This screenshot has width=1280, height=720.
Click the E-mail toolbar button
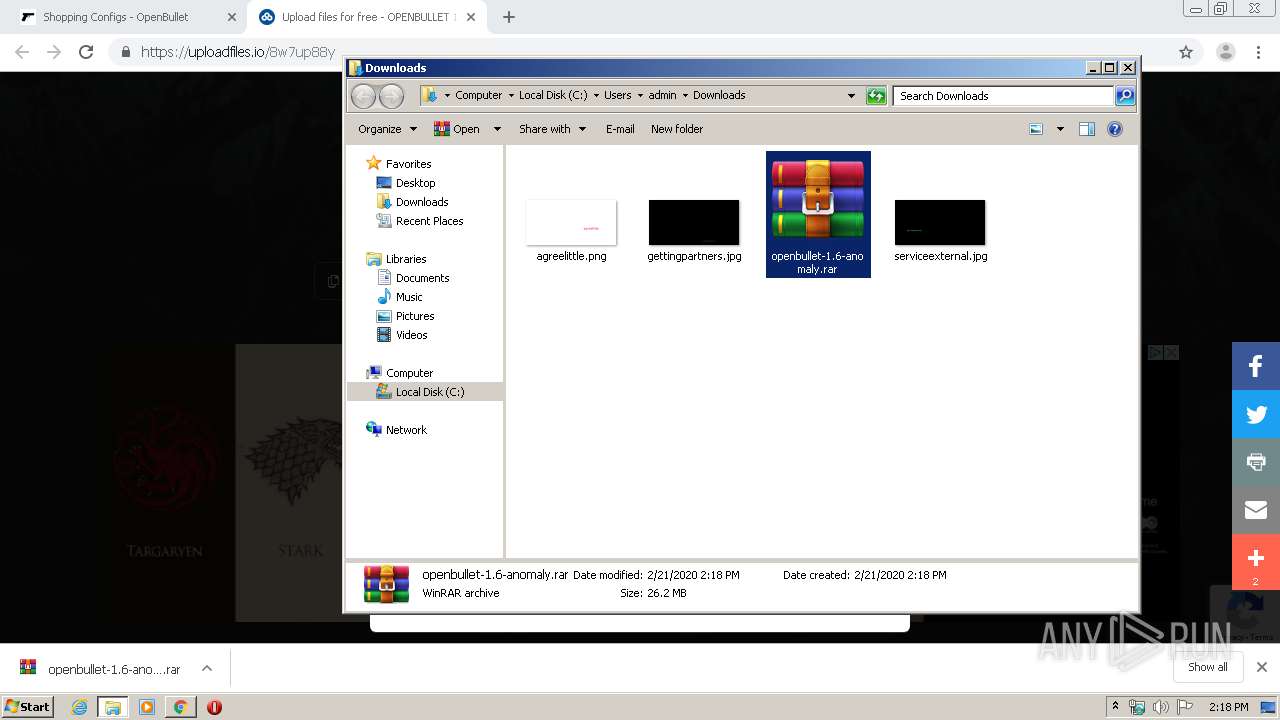620,129
